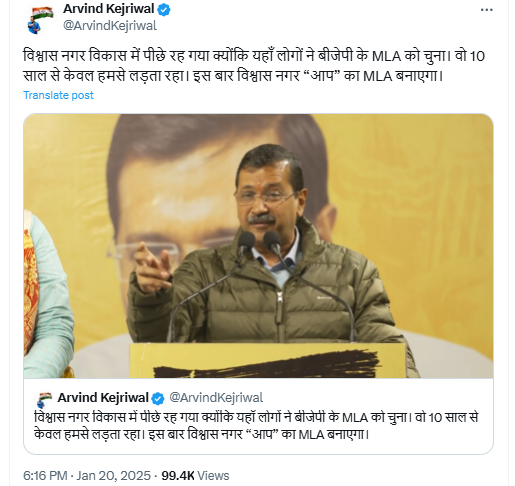Click the verified badge in quoted post

pyautogui.click(x=158, y=398)
